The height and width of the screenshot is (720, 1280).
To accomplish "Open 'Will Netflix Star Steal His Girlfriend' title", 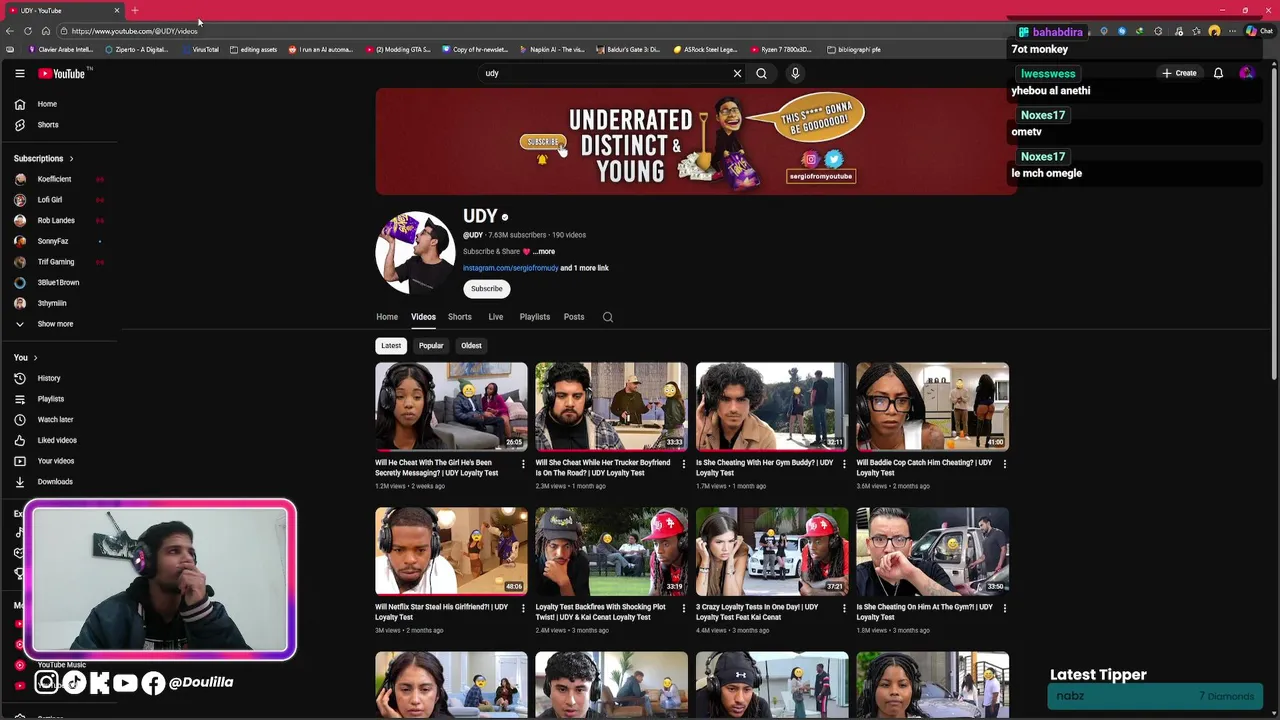I will tap(441, 612).
